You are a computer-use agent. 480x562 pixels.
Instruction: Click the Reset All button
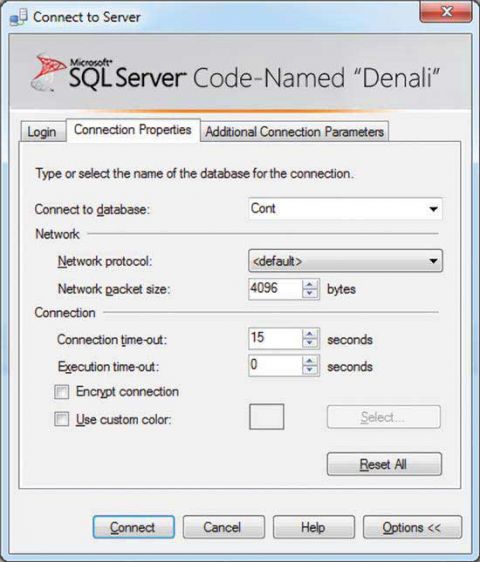coord(384,465)
